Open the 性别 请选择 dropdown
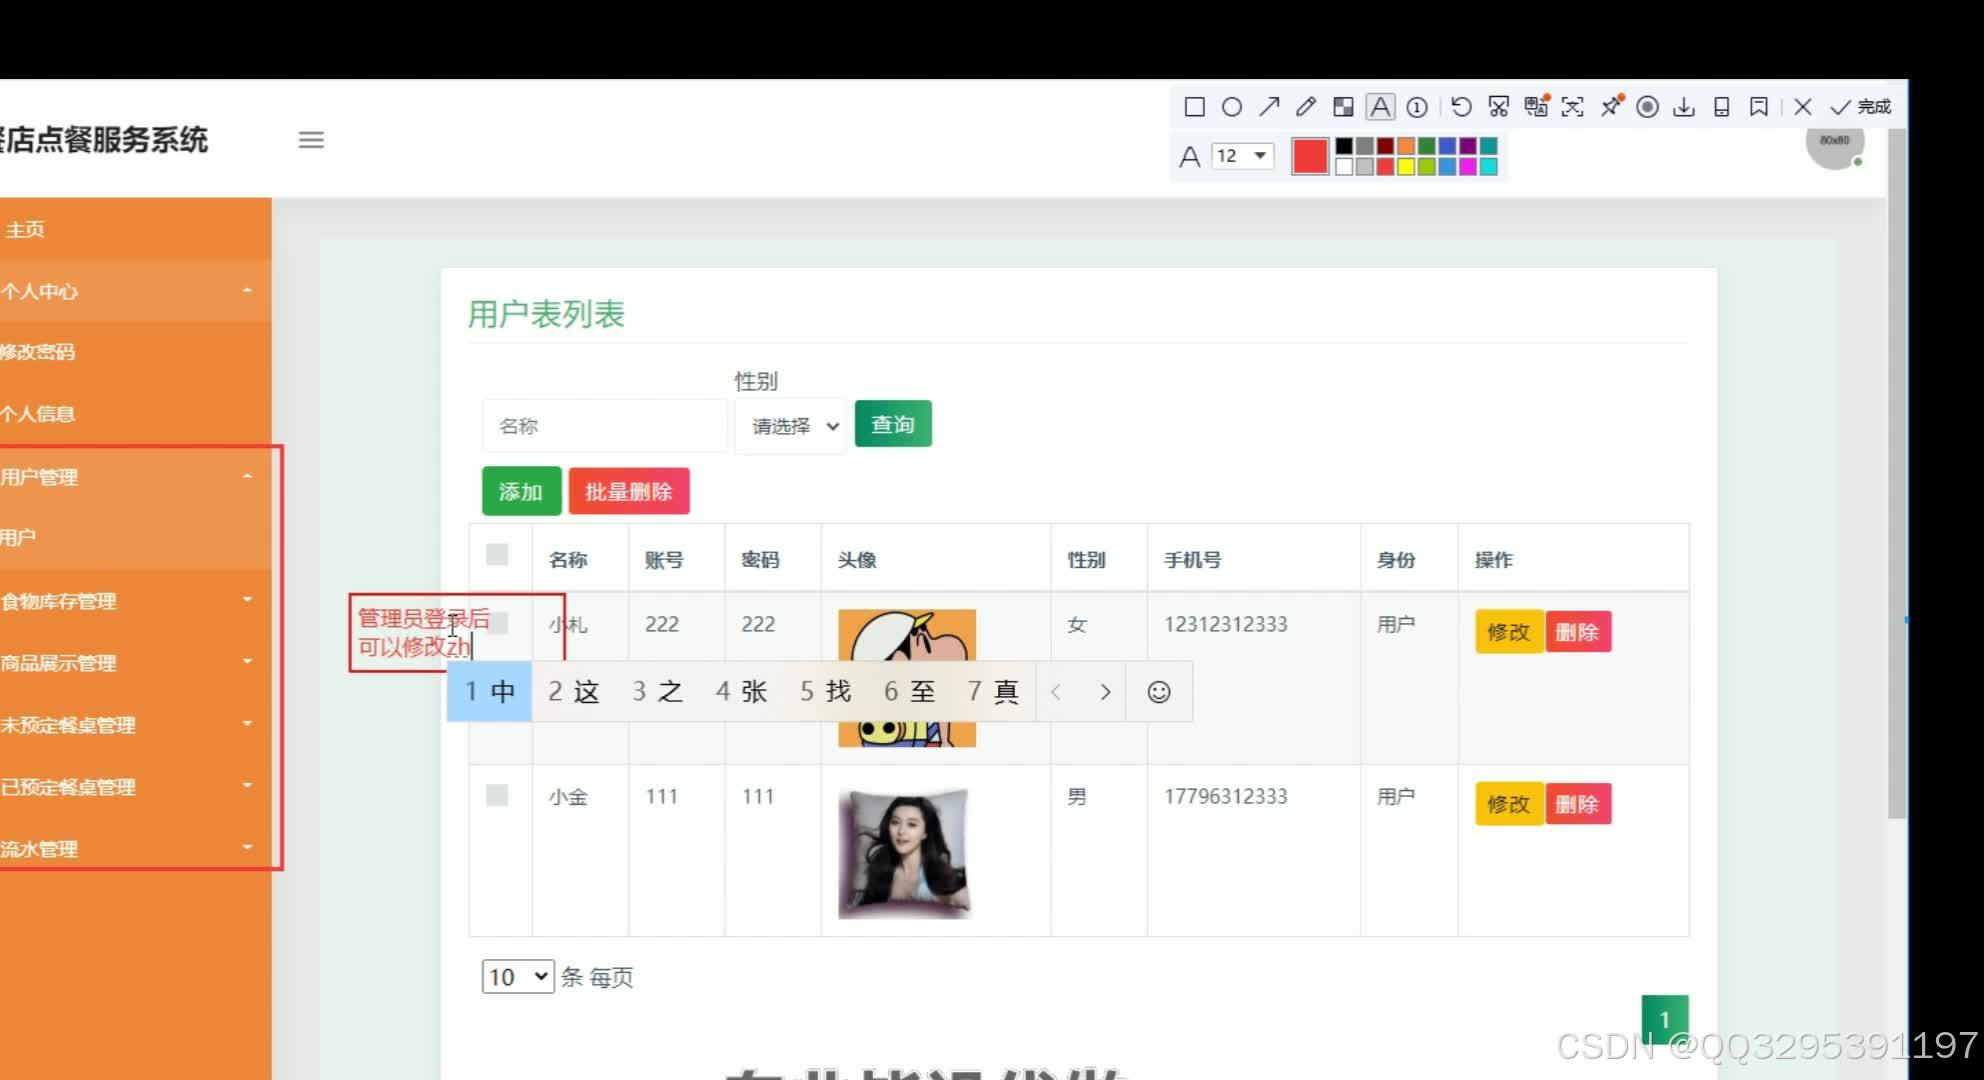The image size is (1984, 1080). click(793, 426)
